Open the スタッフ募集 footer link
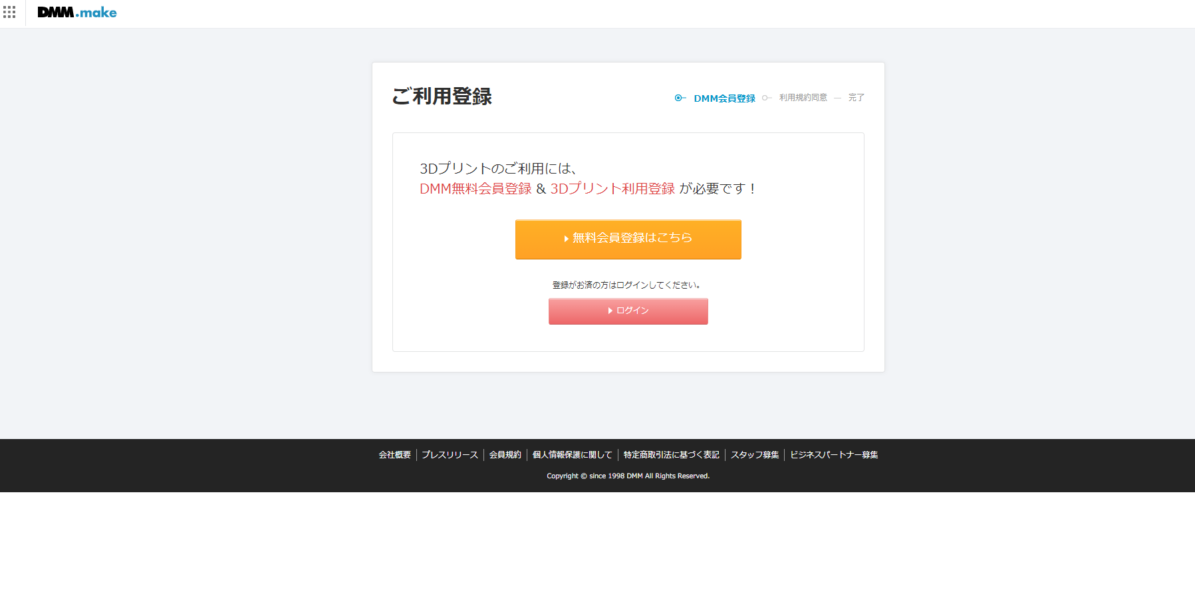Viewport: 1195px width, 600px height. [754, 455]
